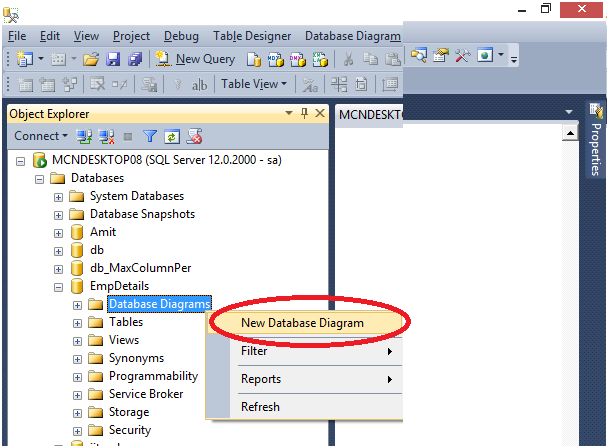Click the Database Engine Query icon
The image size is (609, 448).
tap(254, 59)
